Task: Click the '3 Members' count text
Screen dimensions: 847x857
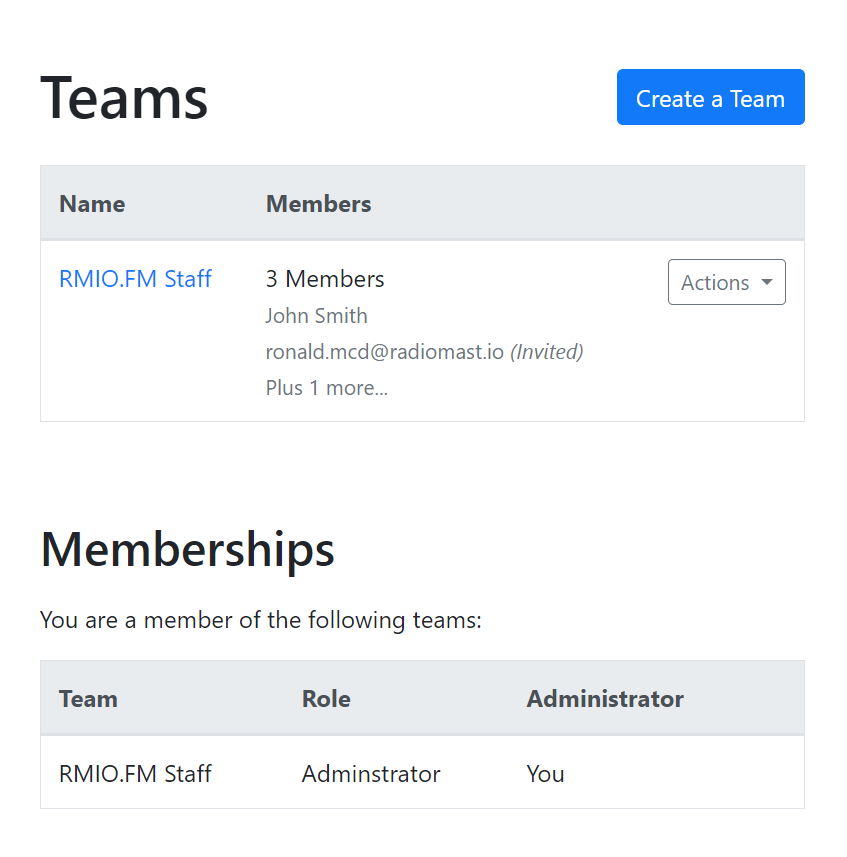Action: (325, 279)
